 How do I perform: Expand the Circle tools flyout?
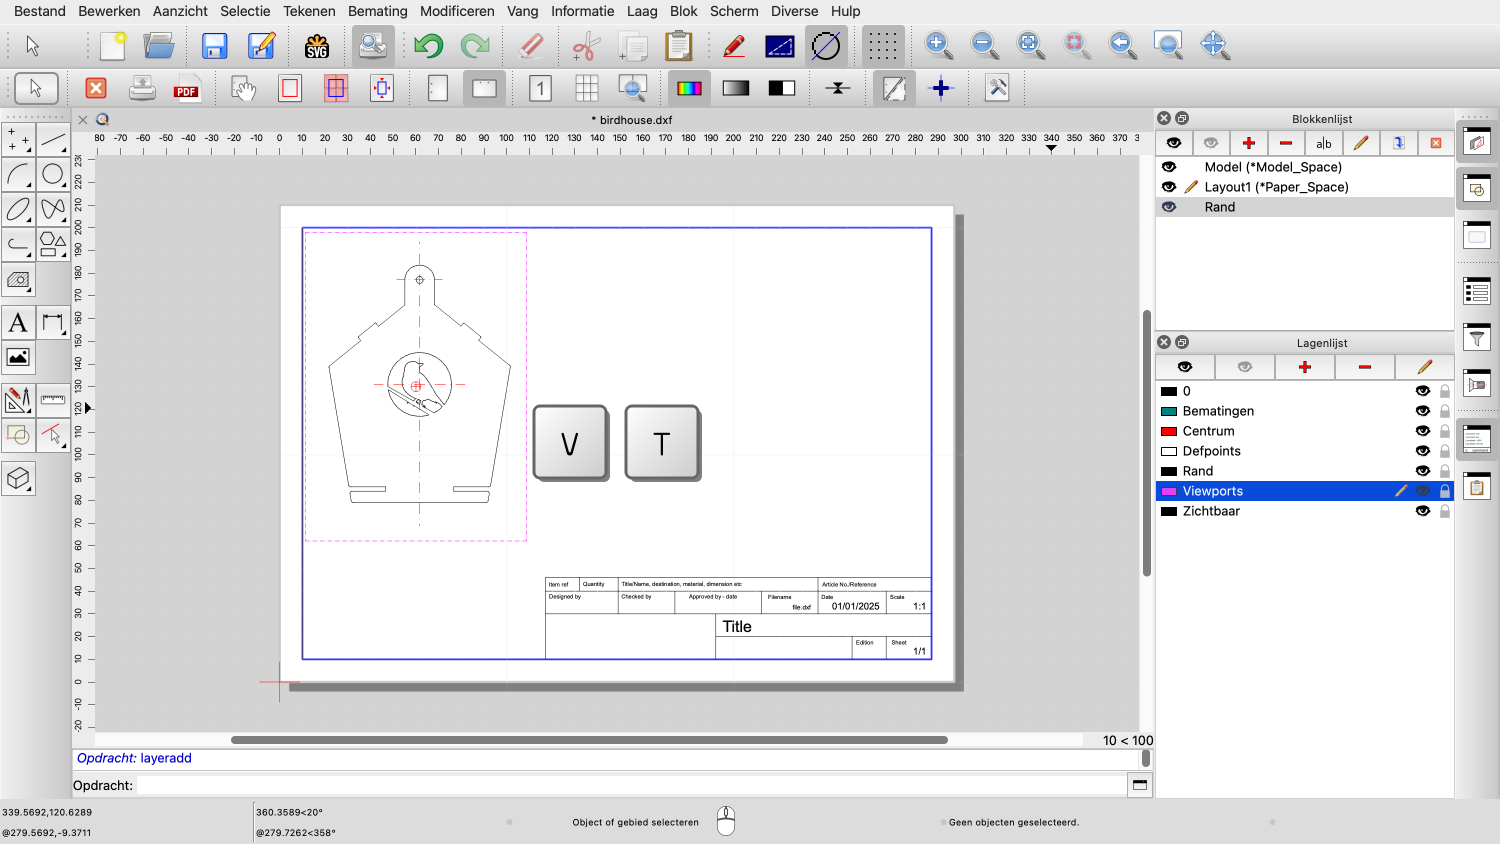coord(53,174)
